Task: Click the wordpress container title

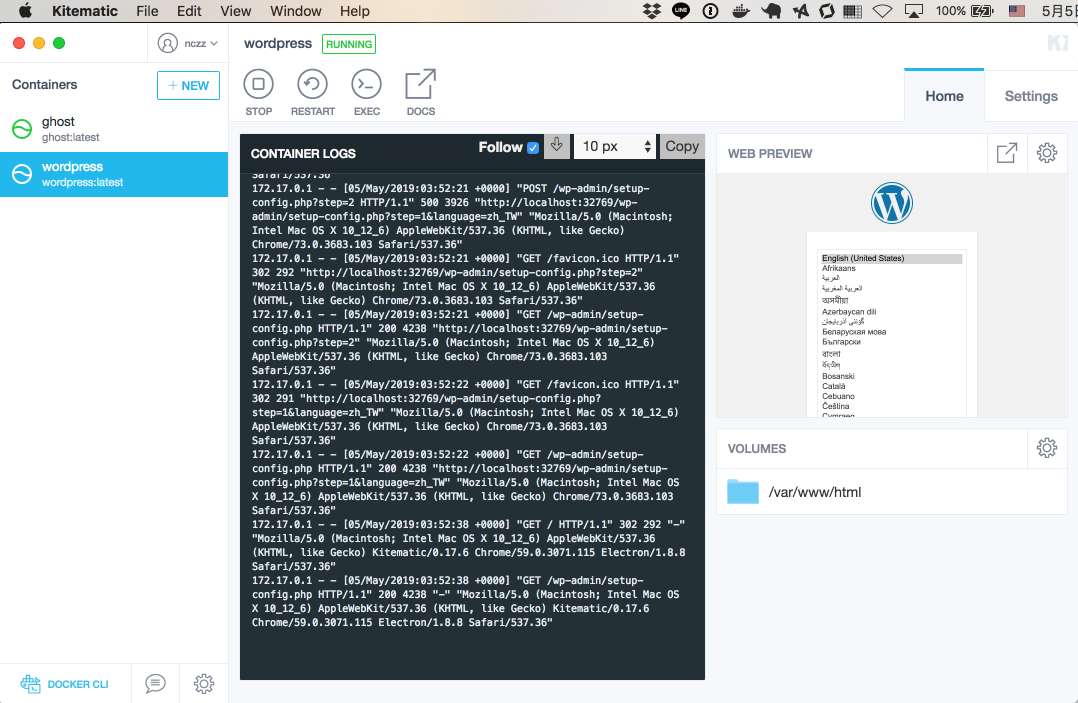Action: pyautogui.click(x=278, y=43)
